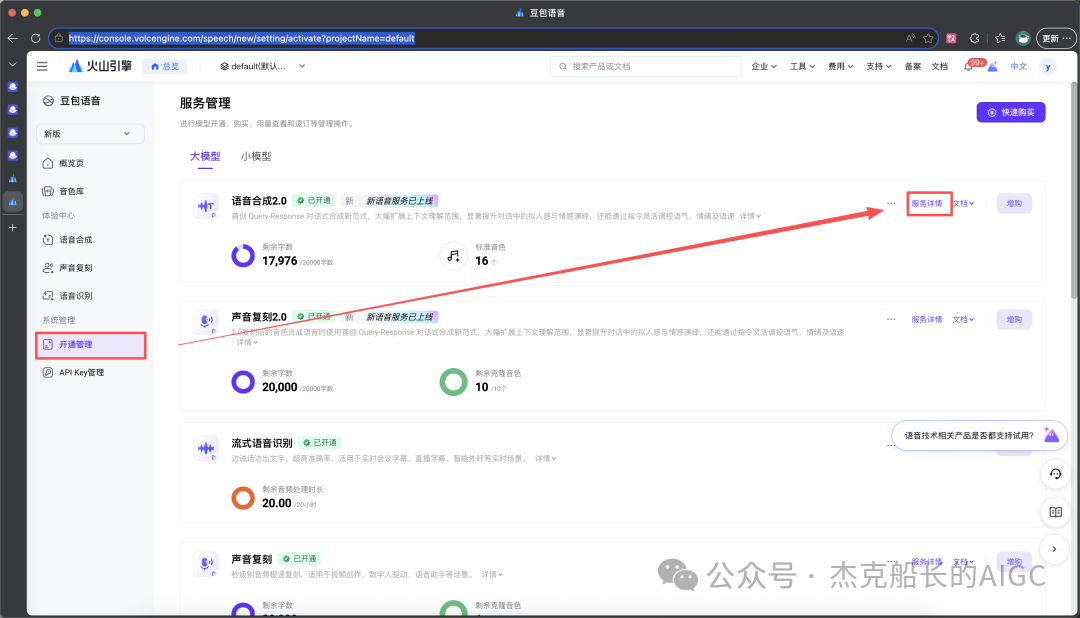The height and width of the screenshot is (618, 1080).
Task: Select the 大模型 tab
Action: (x=205, y=156)
